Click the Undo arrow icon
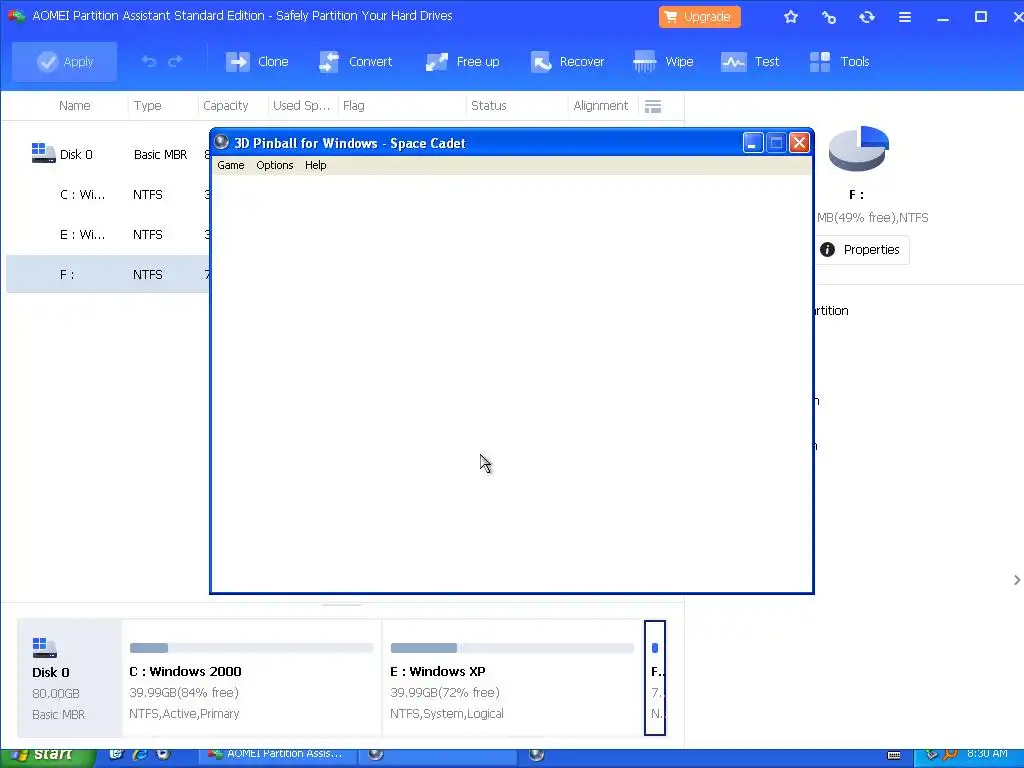This screenshot has height=768, width=1024. (x=149, y=61)
